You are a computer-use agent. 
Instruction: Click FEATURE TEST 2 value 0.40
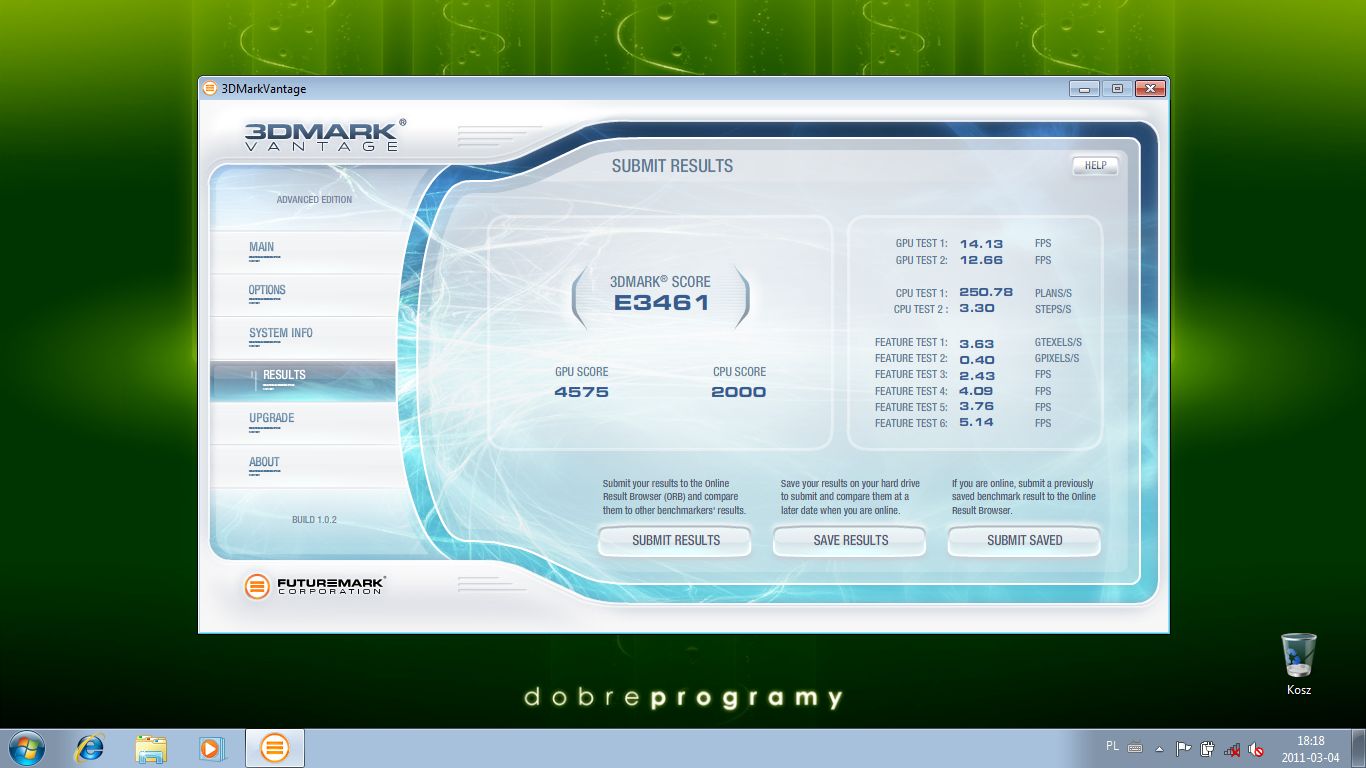(976, 359)
